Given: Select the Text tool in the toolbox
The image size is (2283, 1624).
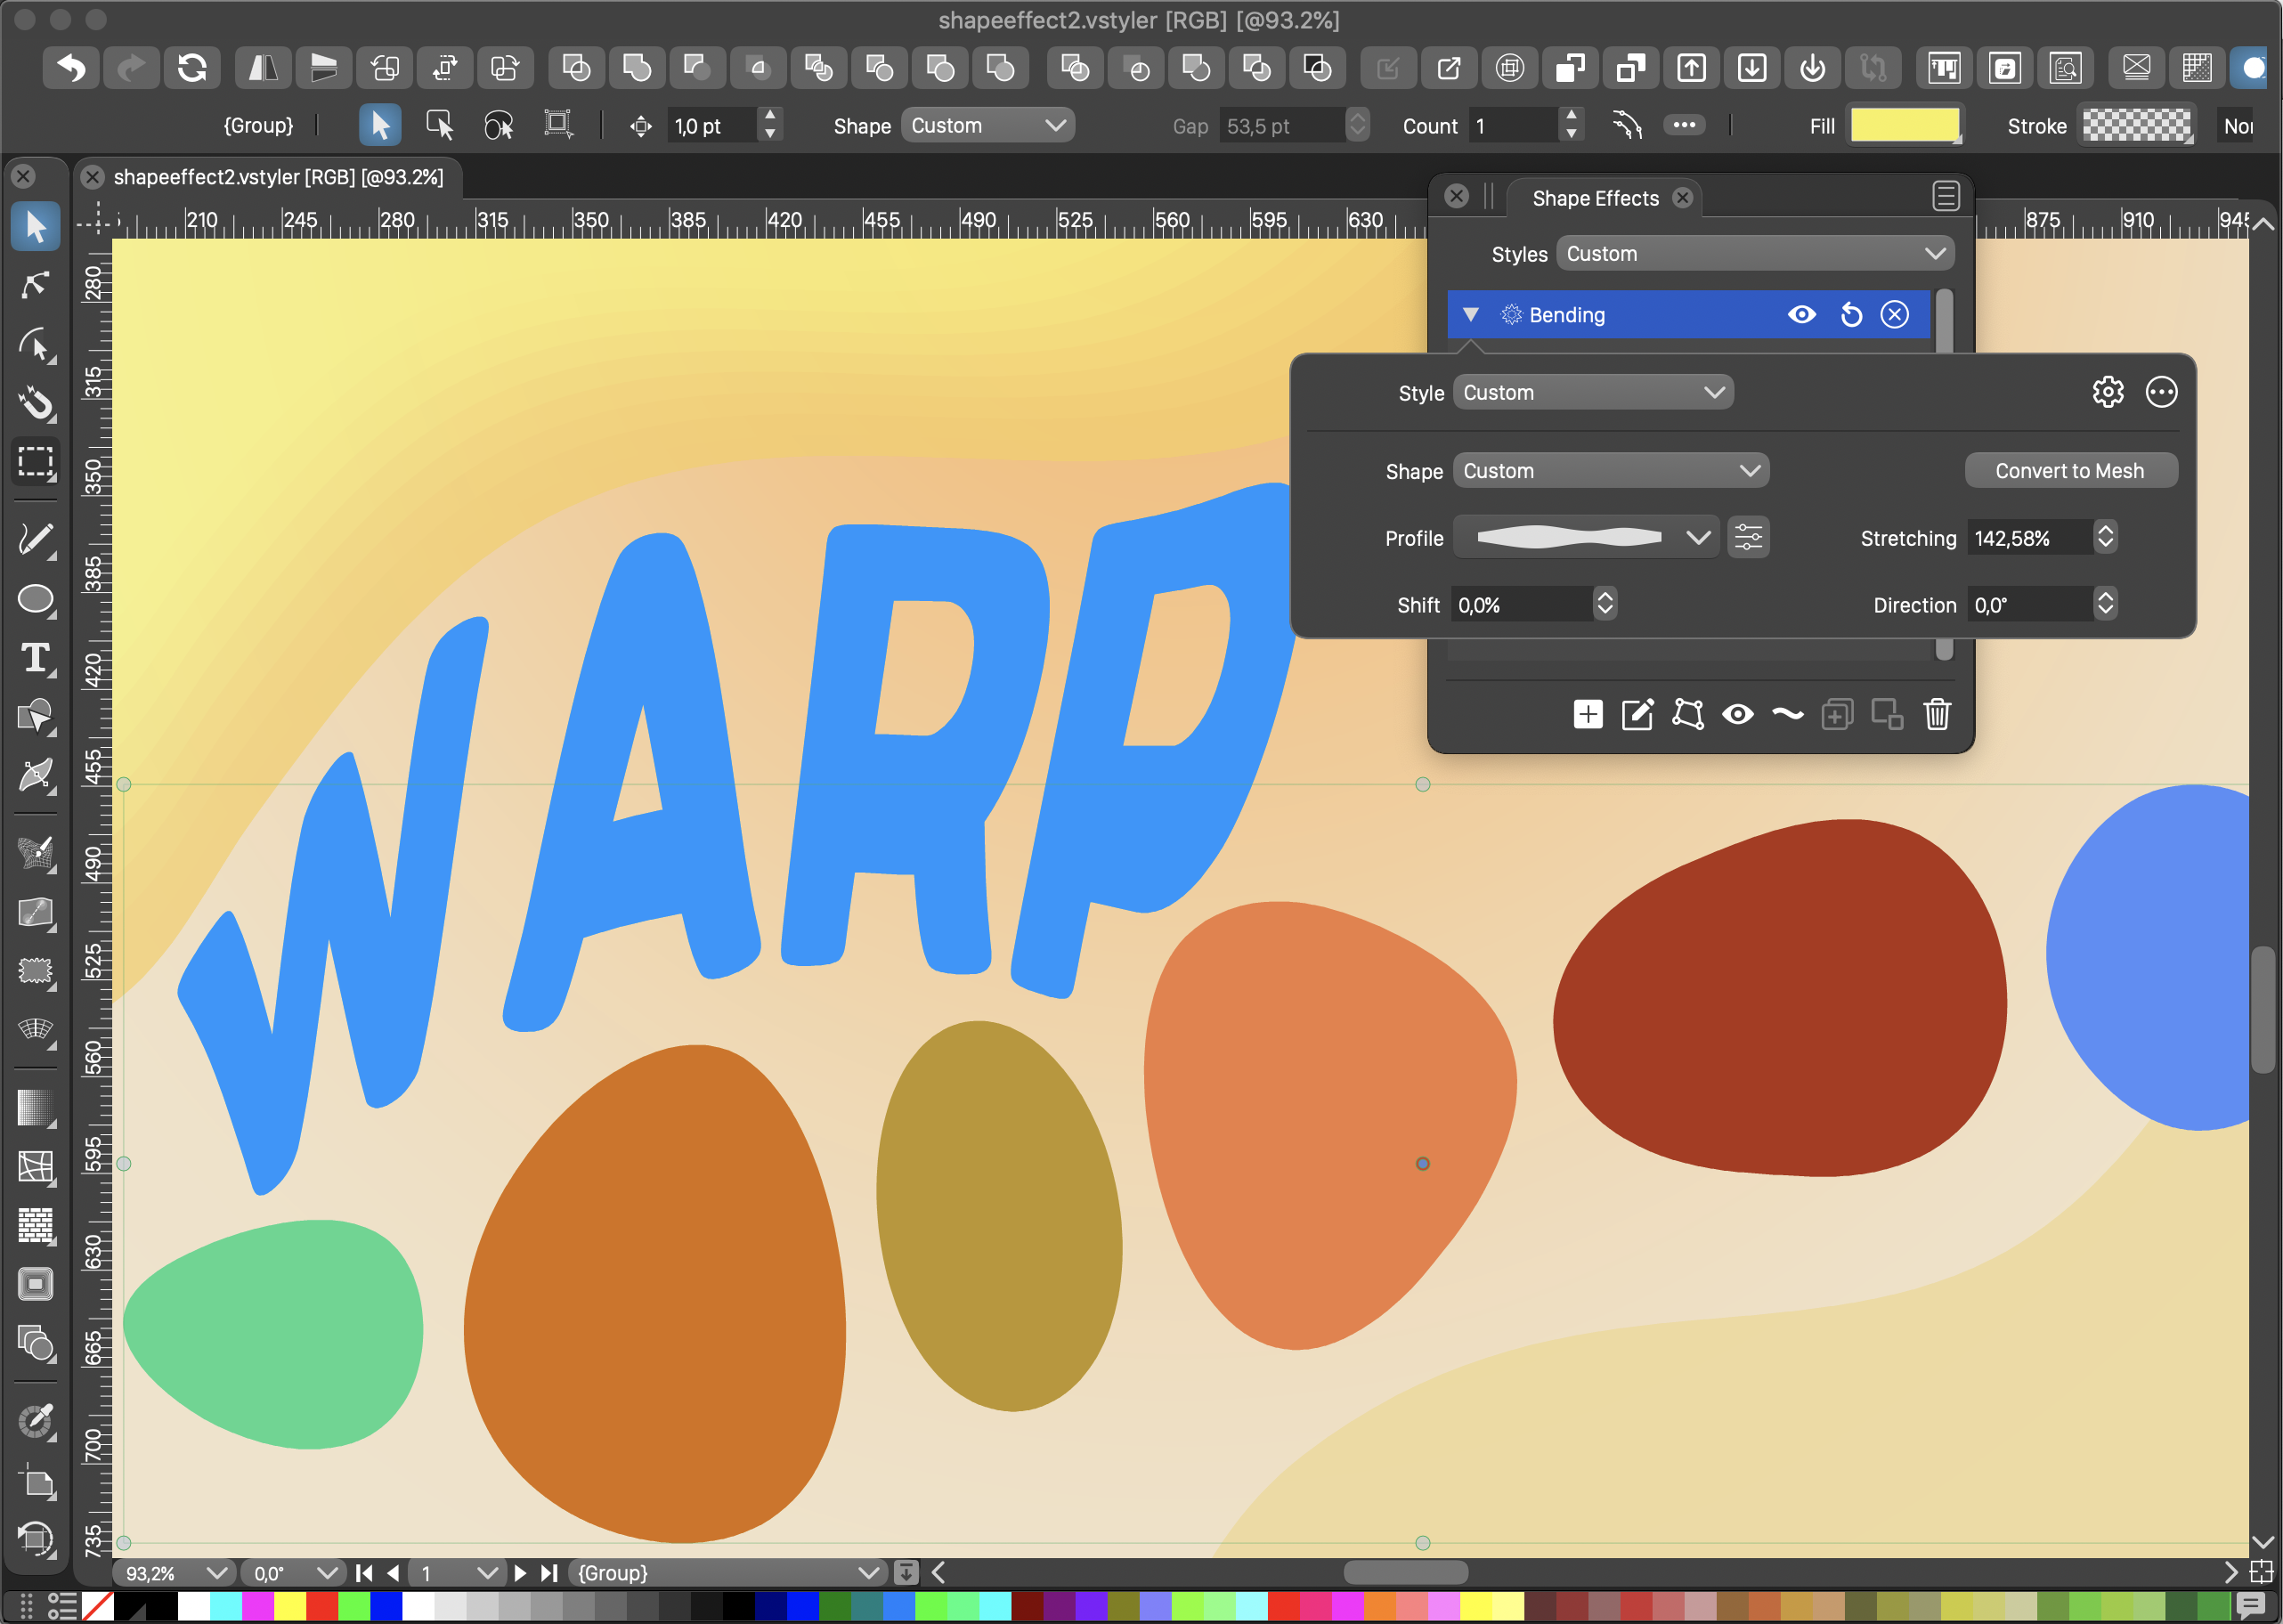Looking at the screenshot, I should (36, 658).
